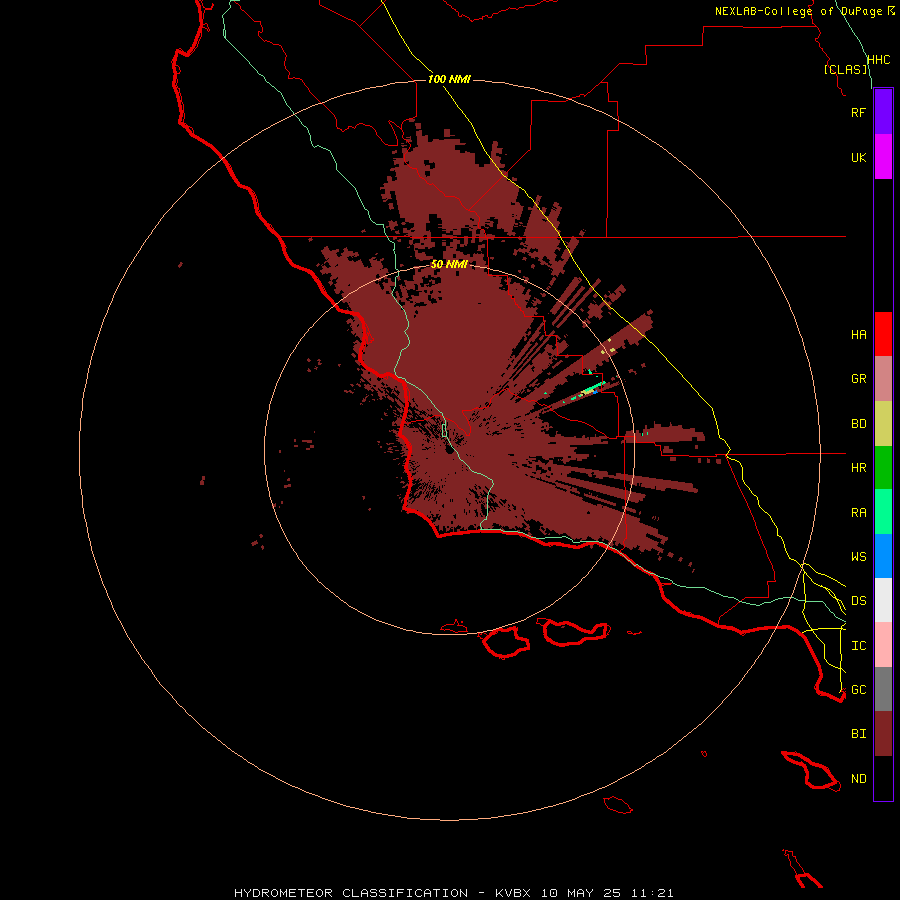Click the '10 MAY 25' date text
900x900 pixels.
coord(581,893)
